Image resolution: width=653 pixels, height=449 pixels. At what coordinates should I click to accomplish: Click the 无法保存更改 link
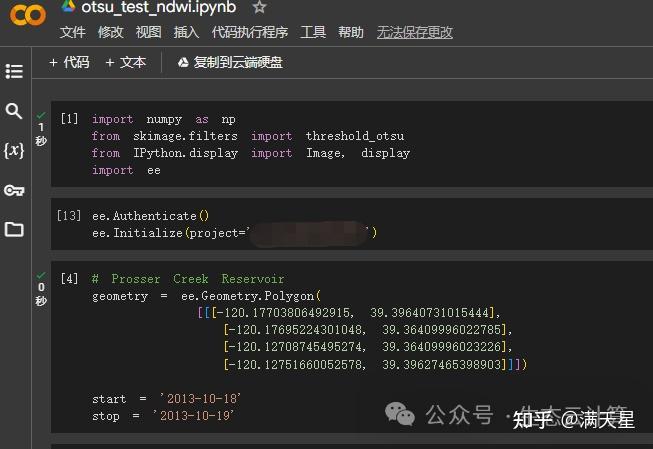tap(414, 32)
